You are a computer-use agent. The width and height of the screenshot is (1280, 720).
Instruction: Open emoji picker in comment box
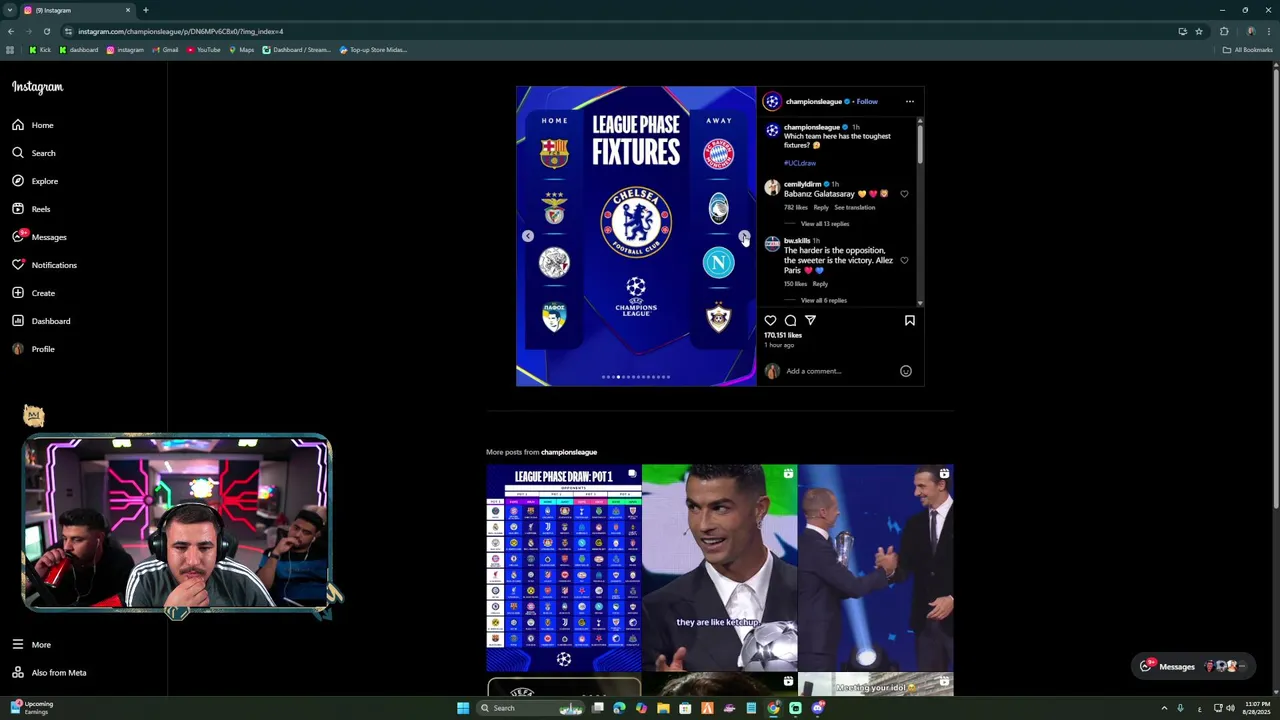point(906,371)
